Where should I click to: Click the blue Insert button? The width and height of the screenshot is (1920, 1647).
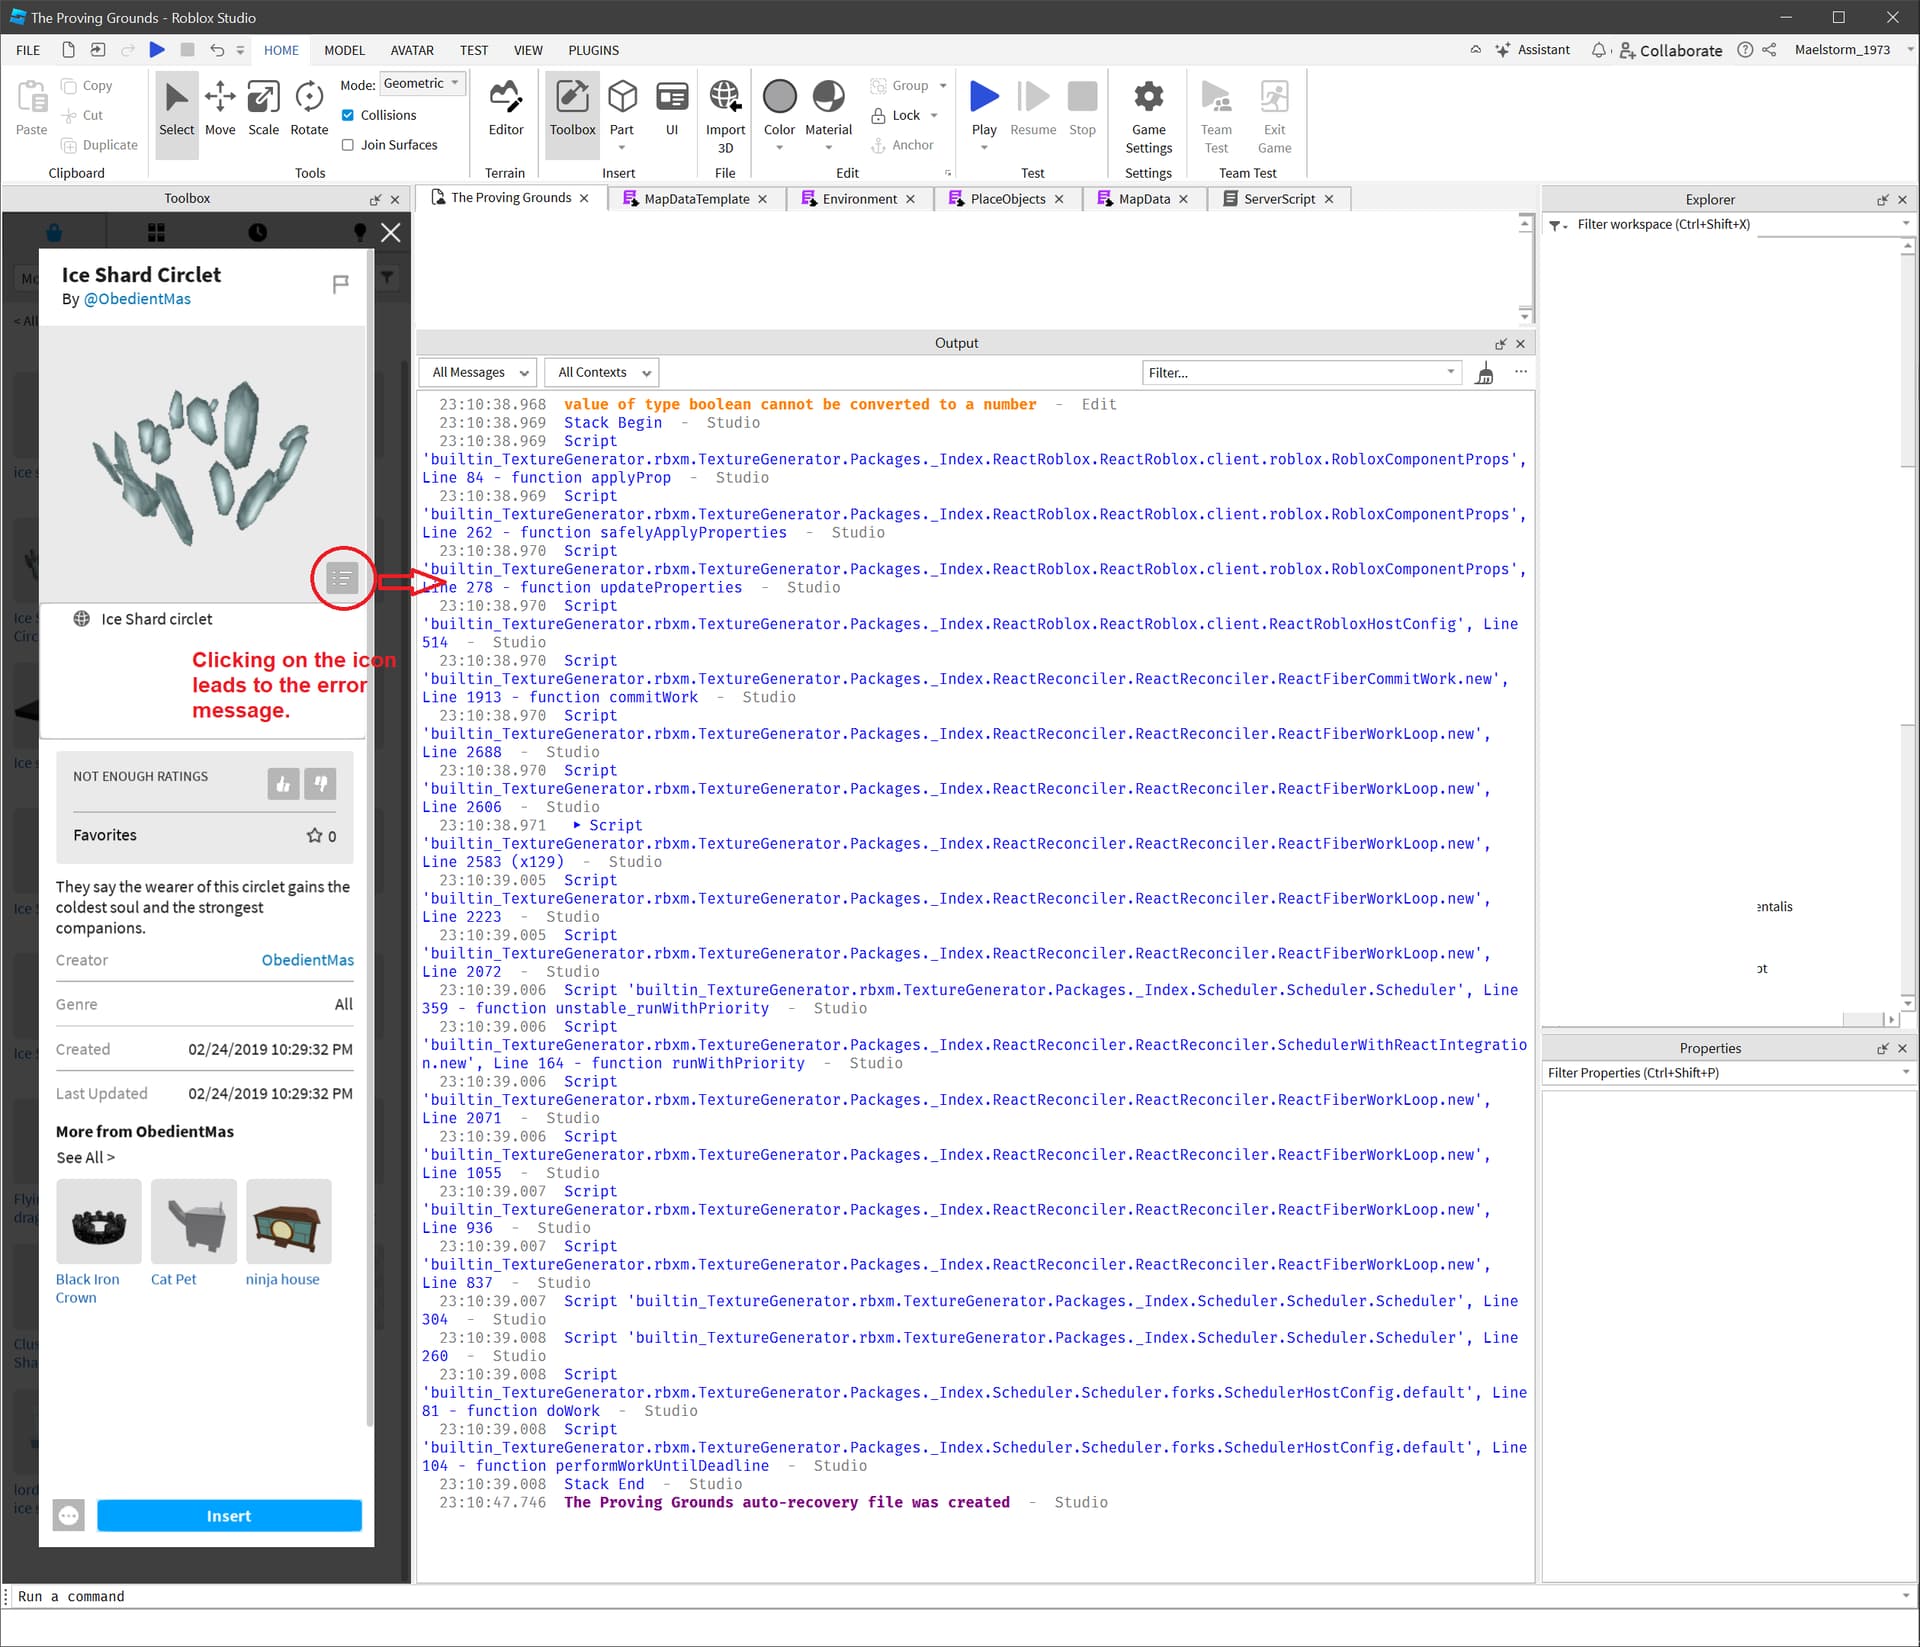[x=229, y=1516]
